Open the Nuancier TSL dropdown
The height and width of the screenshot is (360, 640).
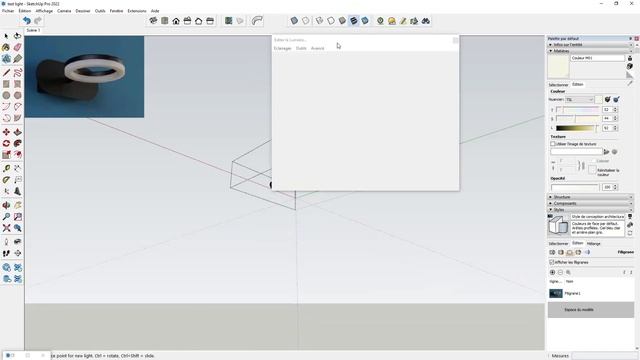580,100
